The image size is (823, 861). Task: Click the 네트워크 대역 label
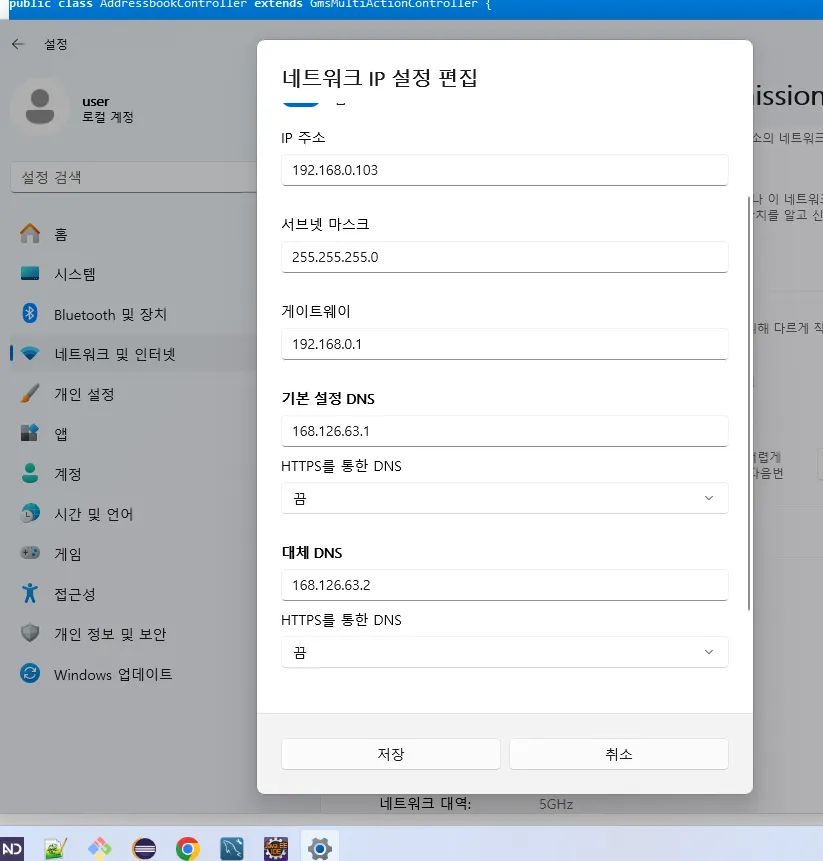click(x=425, y=803)
